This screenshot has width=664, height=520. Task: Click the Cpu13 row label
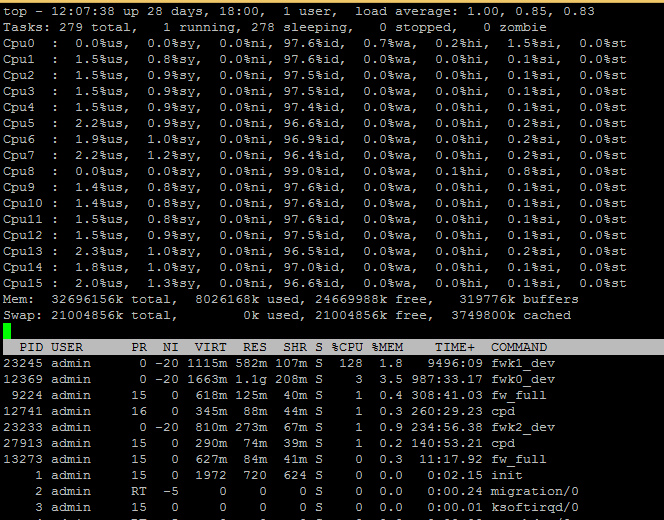[x=23, y=252]
